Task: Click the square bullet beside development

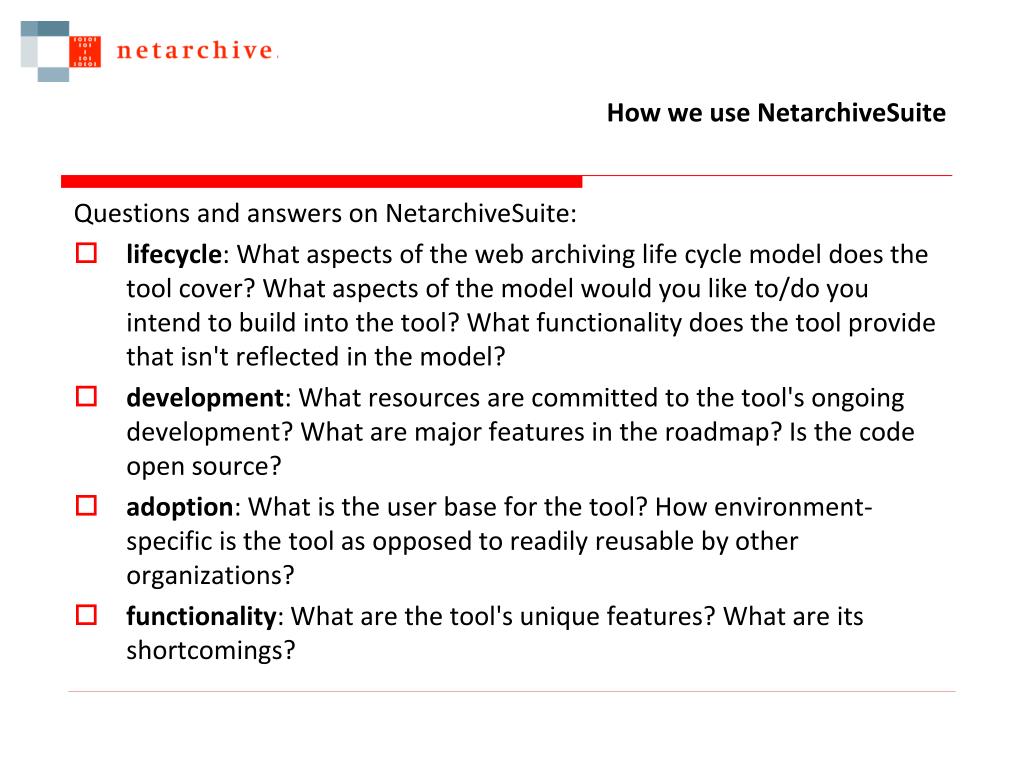Action: pyautogui.click(x=86, y=396)
